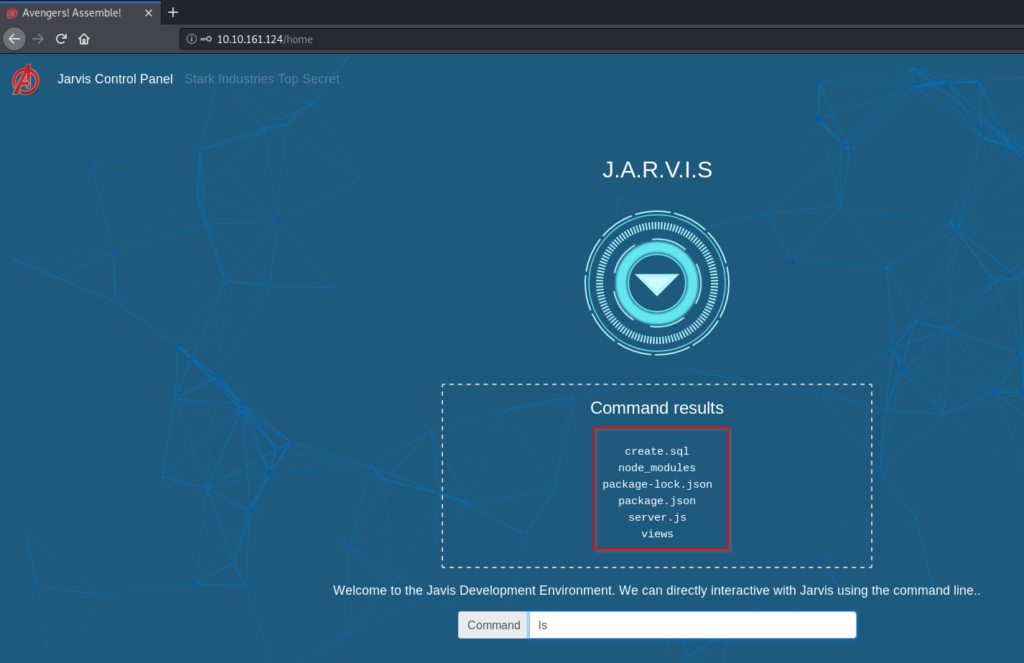Click create.sql in command results

point(657,452)
